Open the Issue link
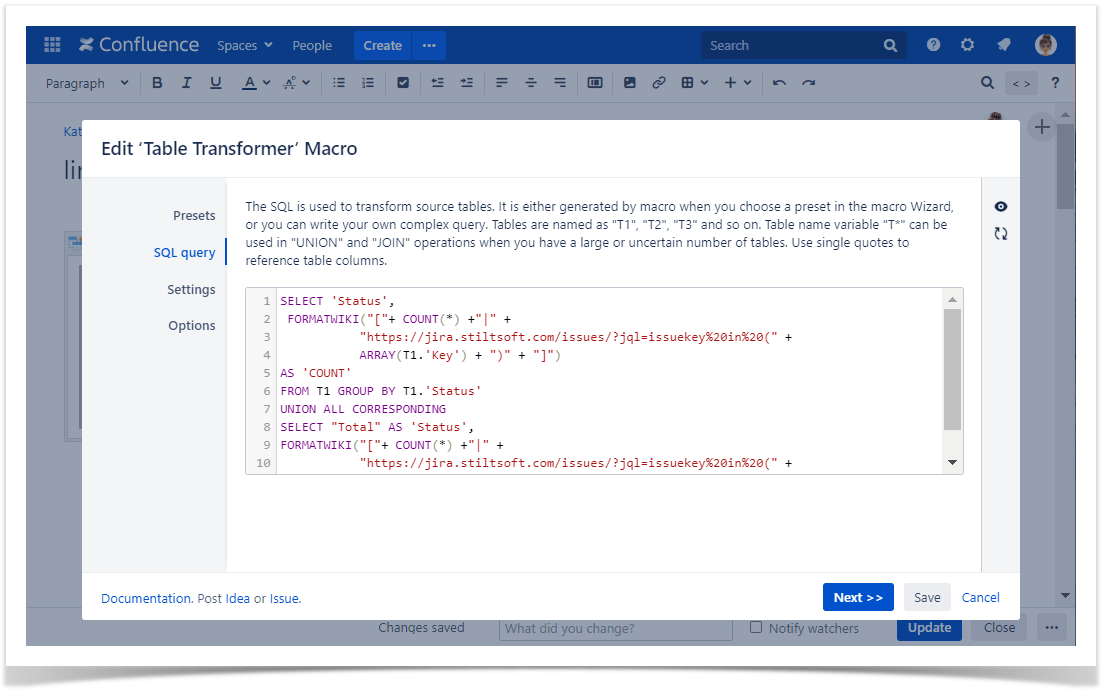Image resolution: width=1110 pixels, height=695 pixels. tap(284, 599)
